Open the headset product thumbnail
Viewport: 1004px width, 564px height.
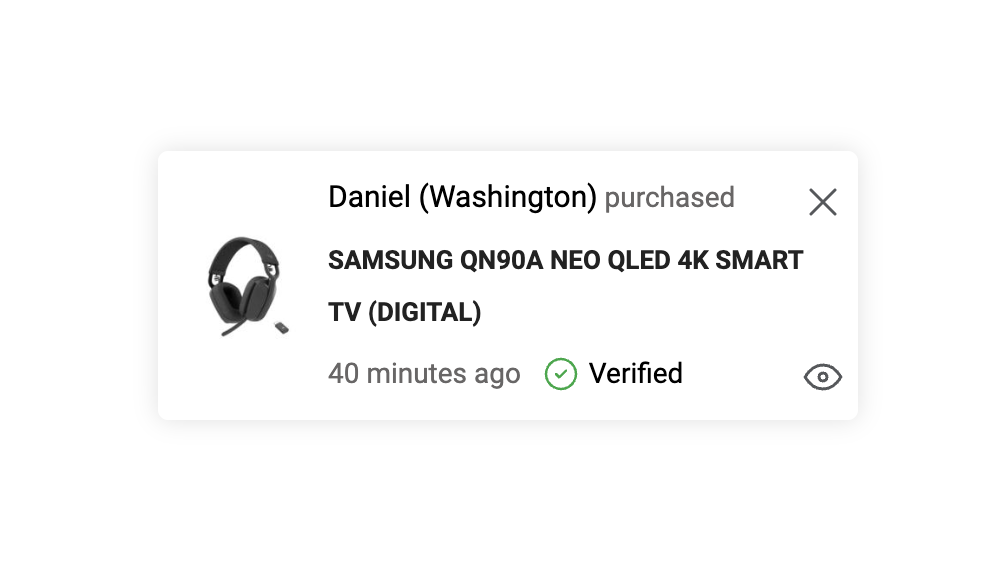pyautogui.click(x=246, y=286)
